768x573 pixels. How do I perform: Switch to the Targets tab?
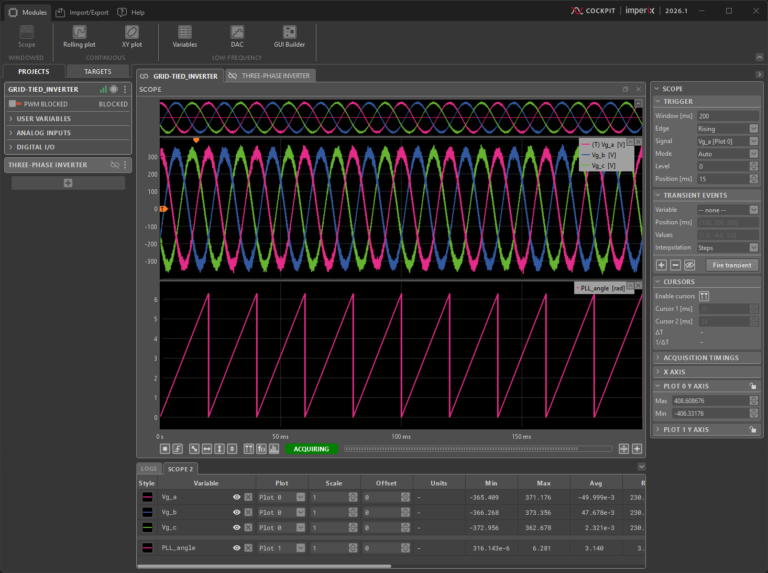(x=97, y=72)
